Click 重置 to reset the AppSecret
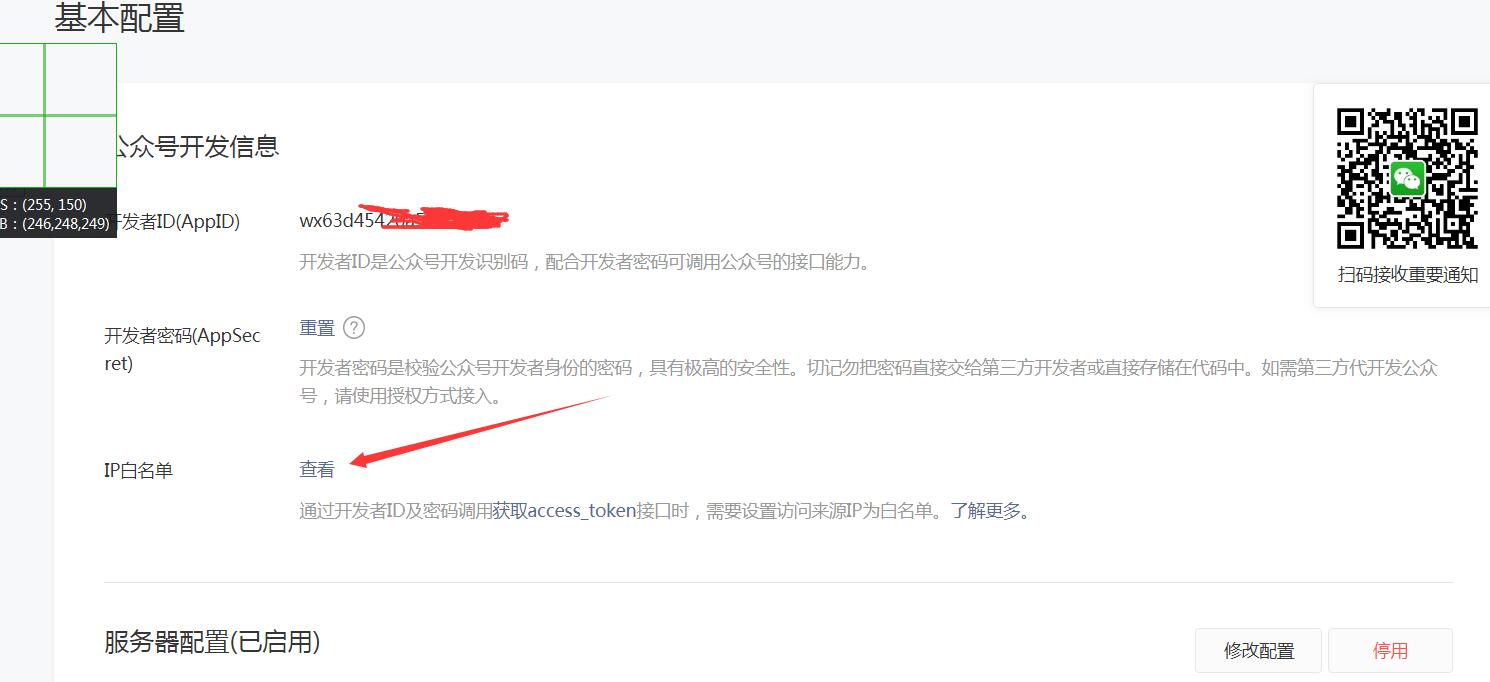 pyautogui.click(x=317, y=328)
